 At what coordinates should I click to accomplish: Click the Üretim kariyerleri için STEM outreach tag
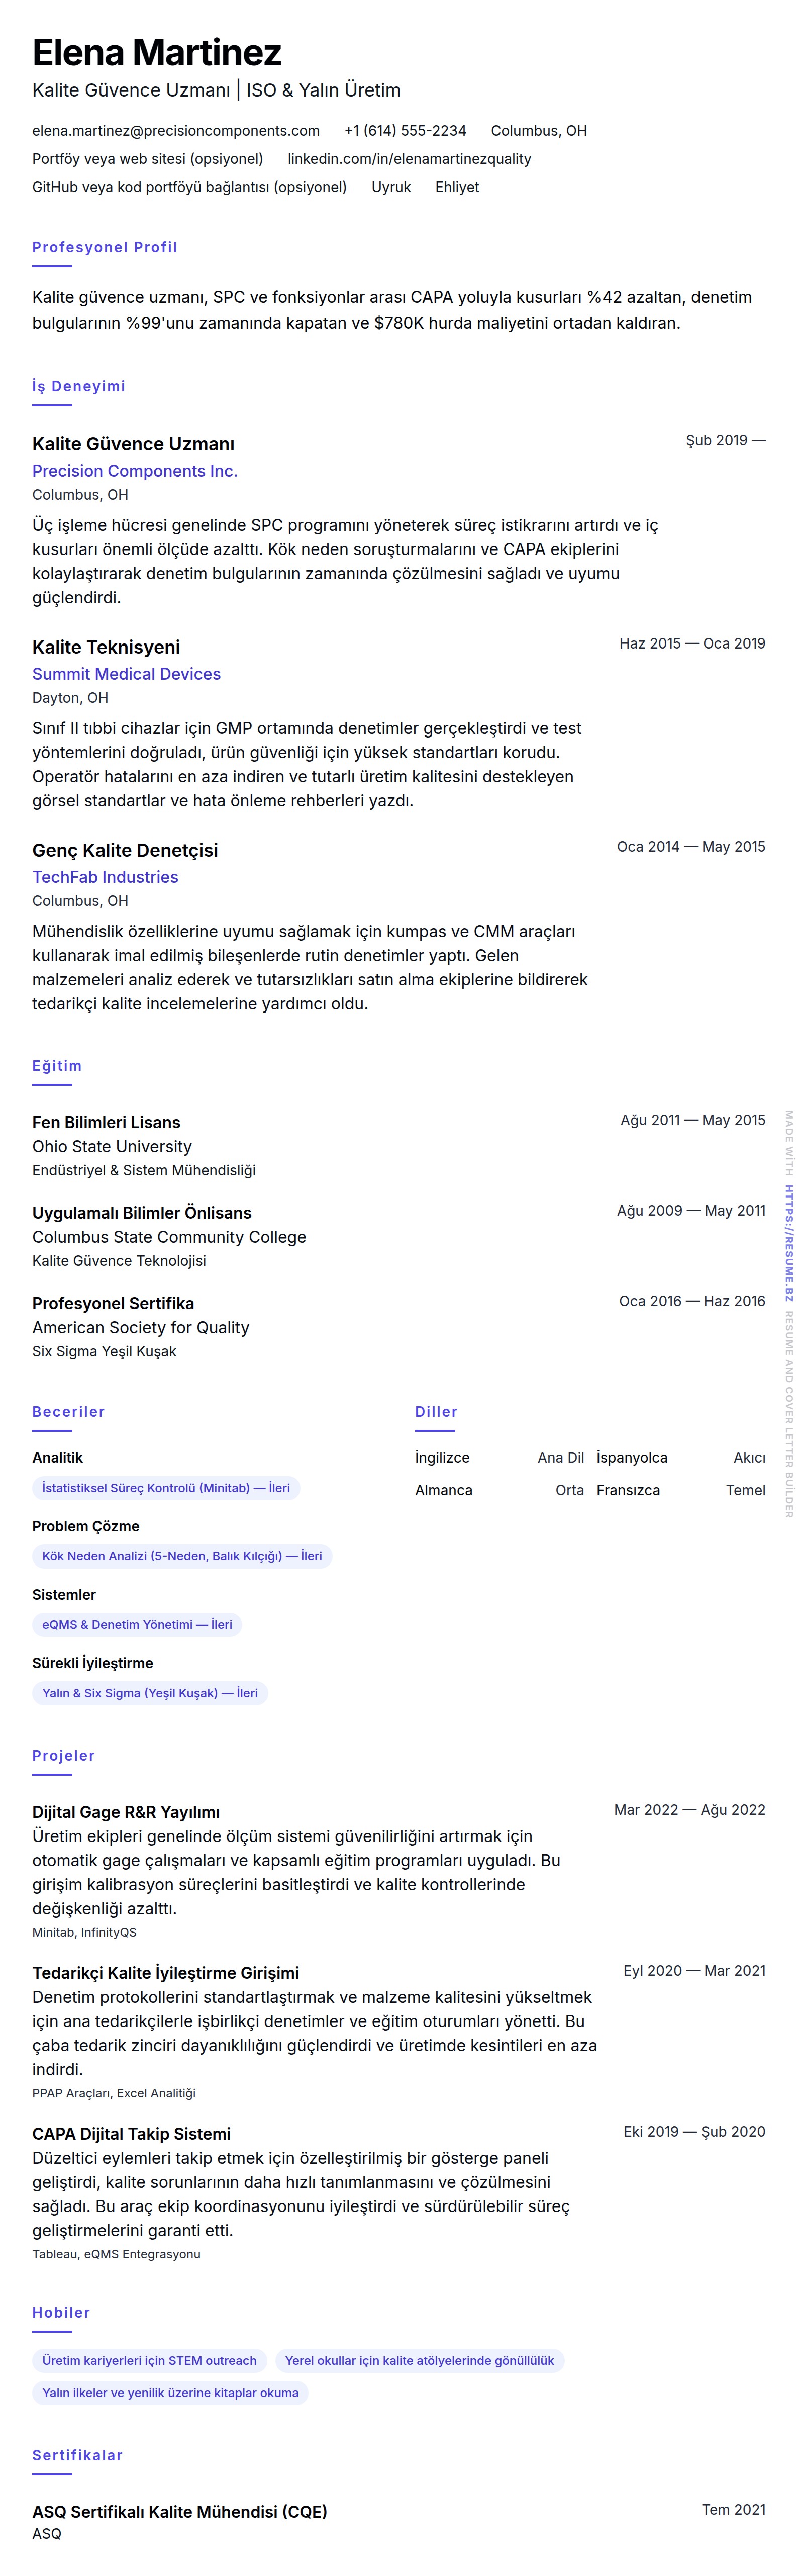[x=149, y=2360]
